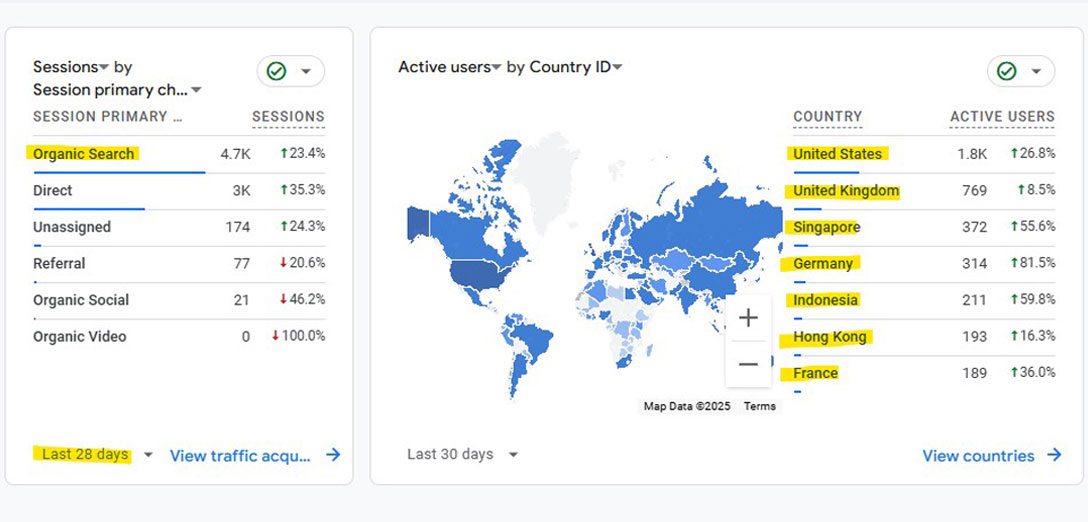Viewport: 1088px width, 522px height.
Task: Click the 4.7K sessions value
Action: (235, 154)
